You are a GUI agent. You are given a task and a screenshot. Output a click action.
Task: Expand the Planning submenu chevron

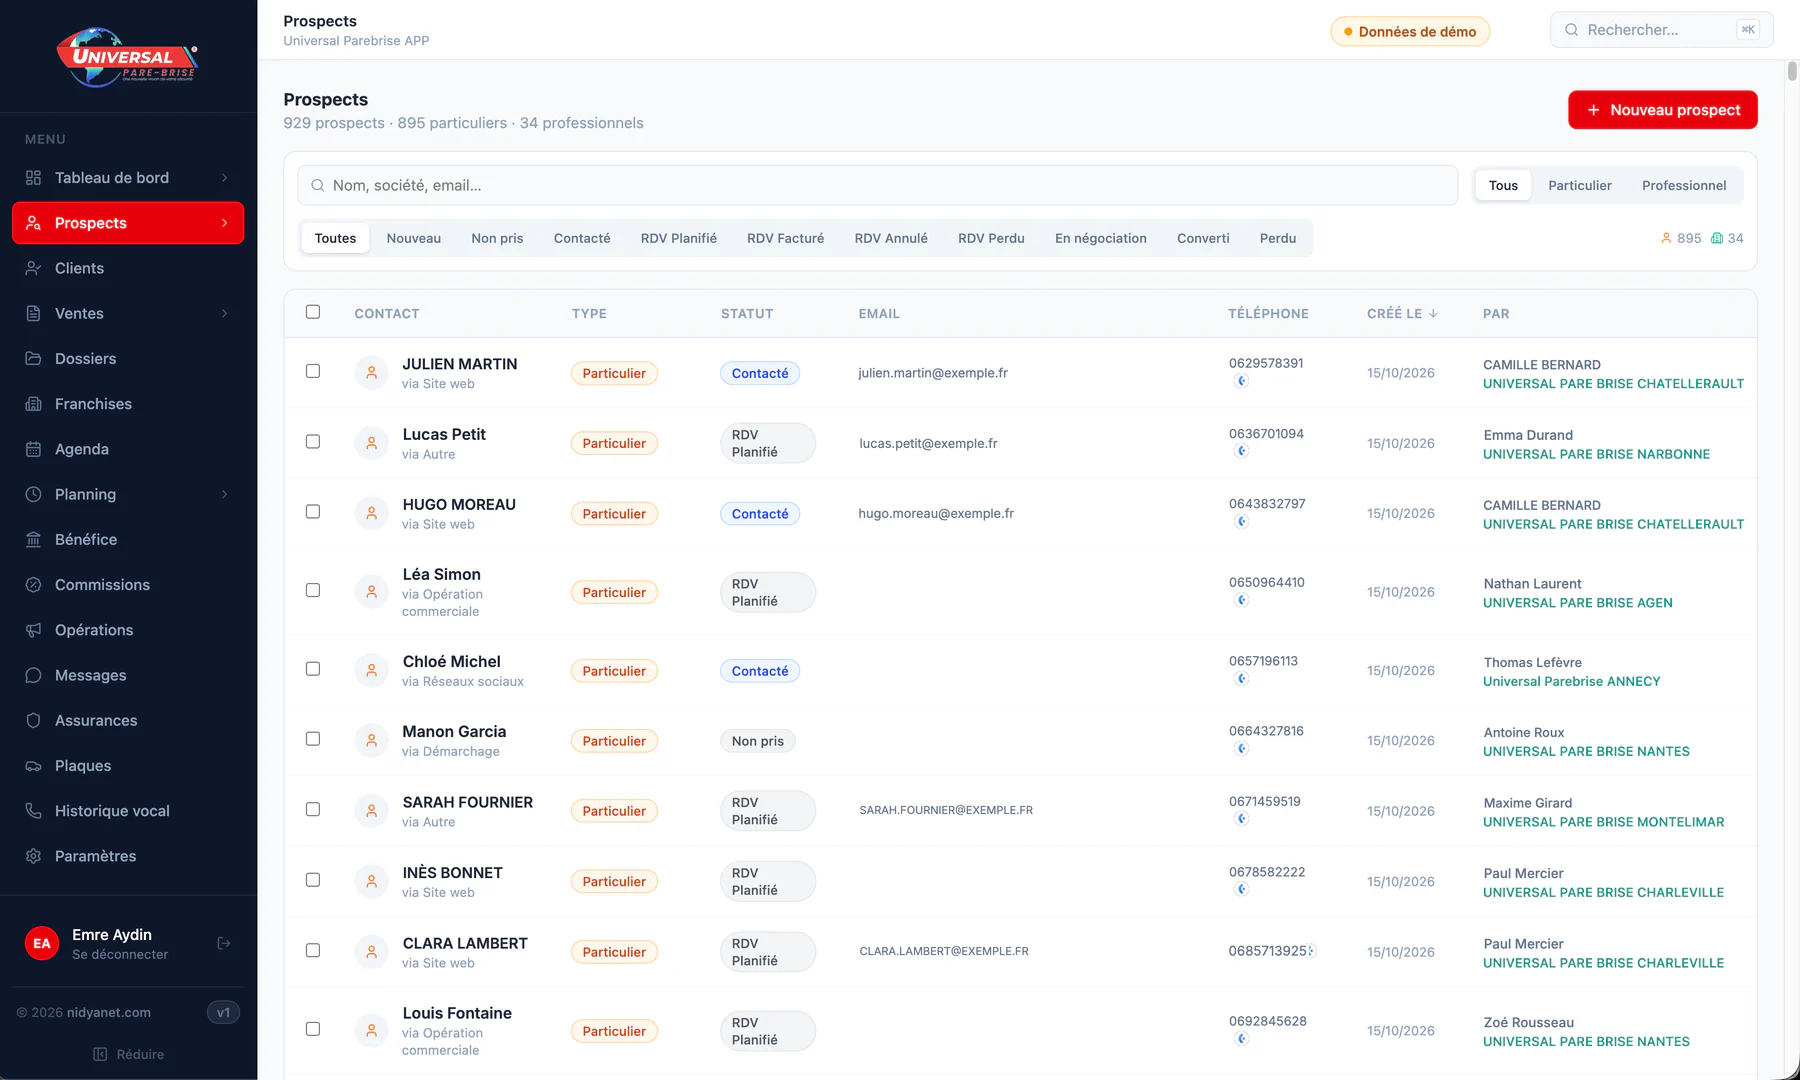tap(224, 494)
